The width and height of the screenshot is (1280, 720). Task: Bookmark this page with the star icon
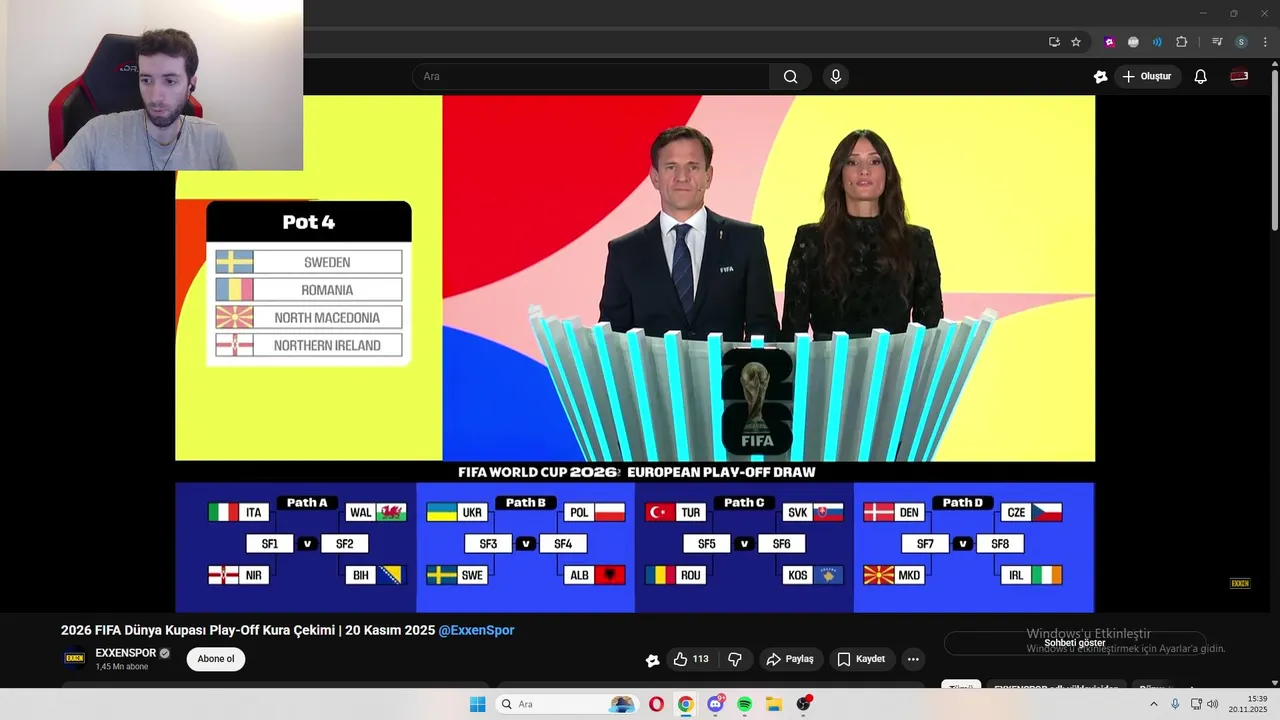(x=1076, y=42)
